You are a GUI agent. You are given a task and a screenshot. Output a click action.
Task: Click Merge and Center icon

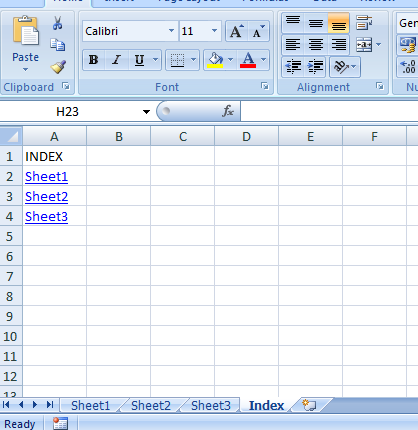tap(364, 45)
